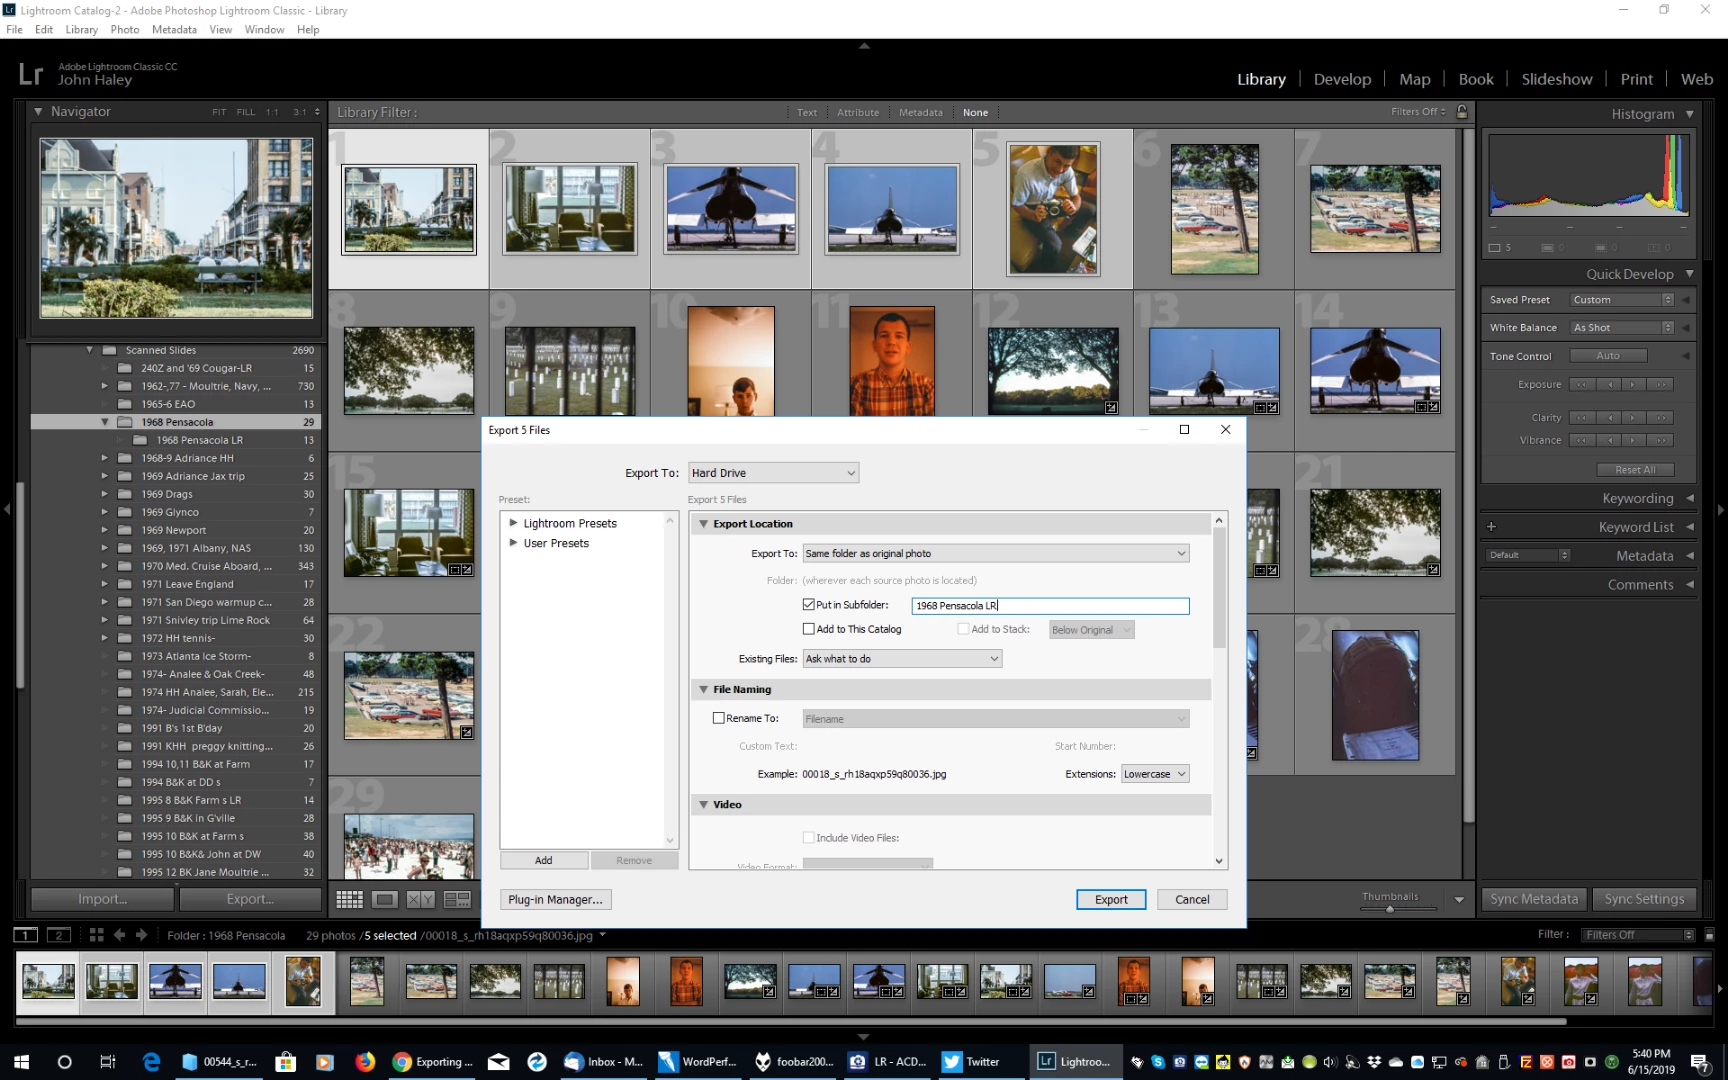Click the Import button
This screenshot has height=1080, width=1728.
[102, 899]
